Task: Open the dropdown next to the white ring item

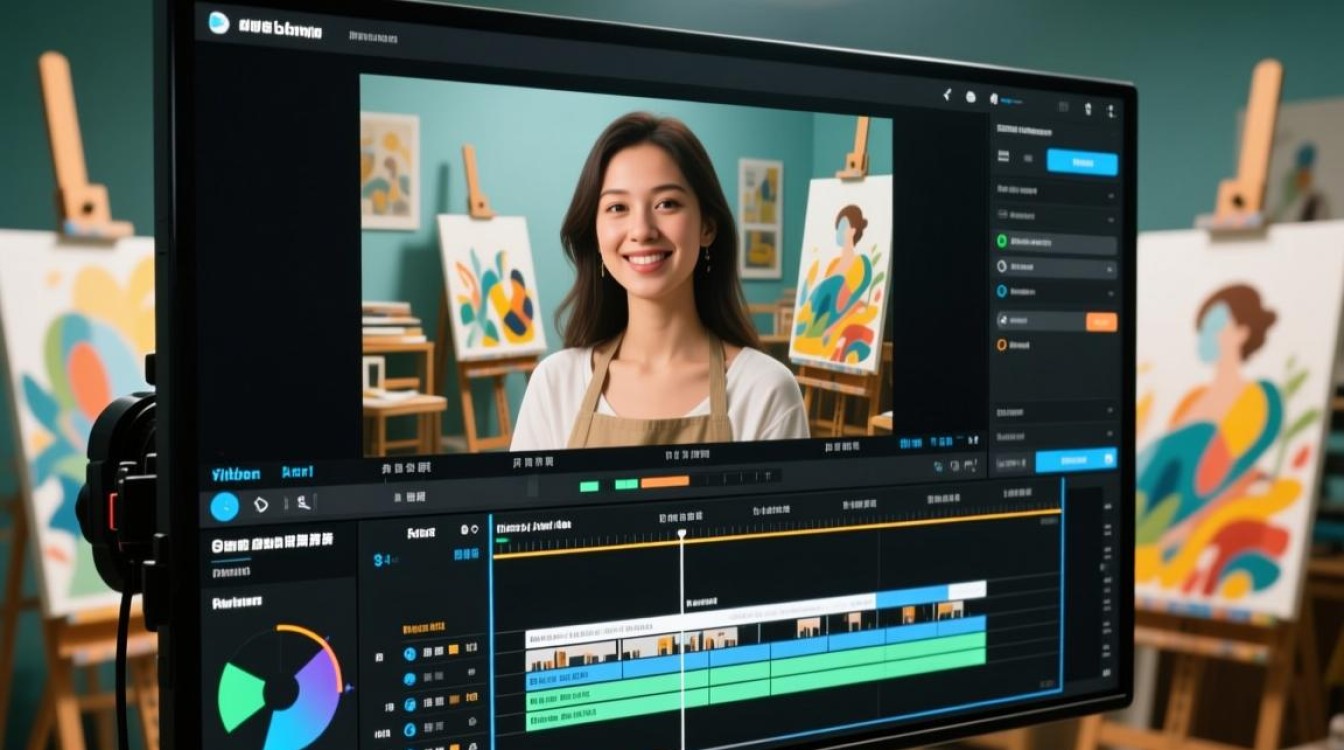Action: (1110, 268)
